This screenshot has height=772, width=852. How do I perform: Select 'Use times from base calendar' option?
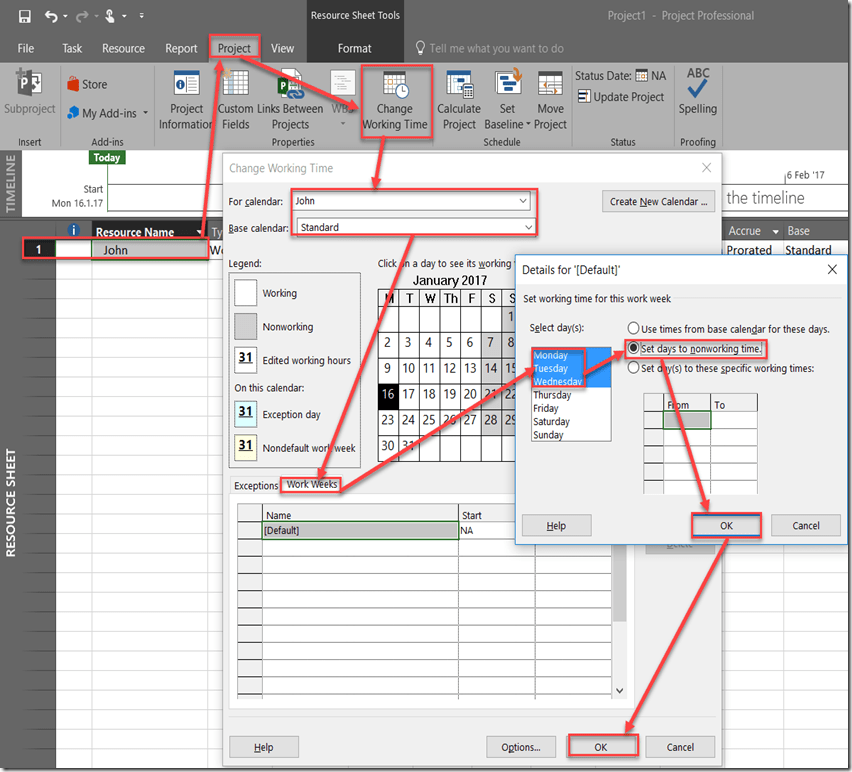pos(634,329)
